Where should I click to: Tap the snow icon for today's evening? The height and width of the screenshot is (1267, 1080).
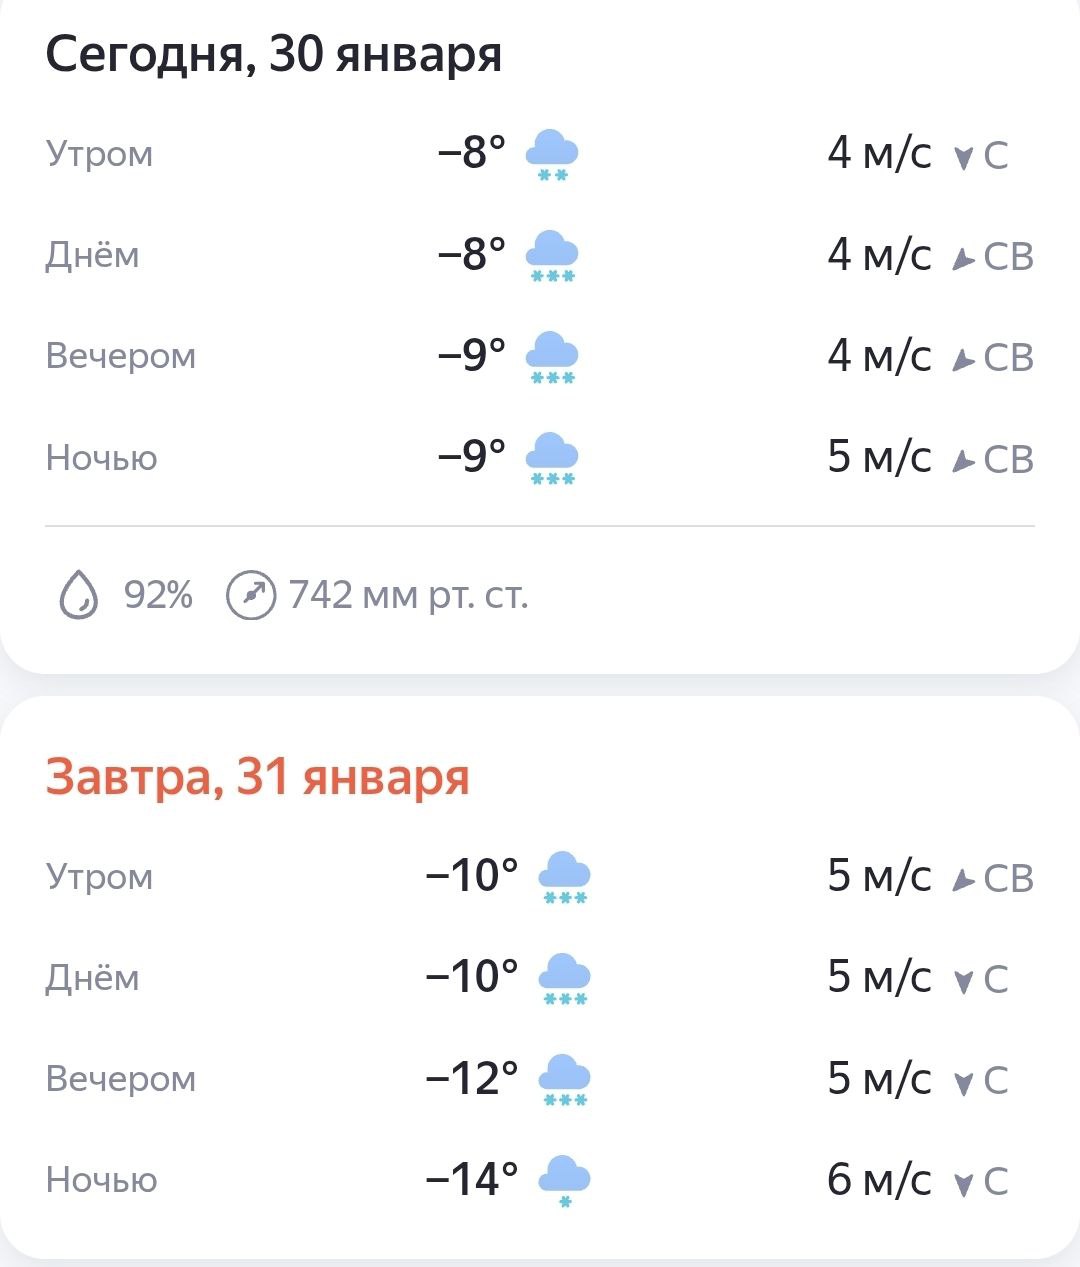552,357
